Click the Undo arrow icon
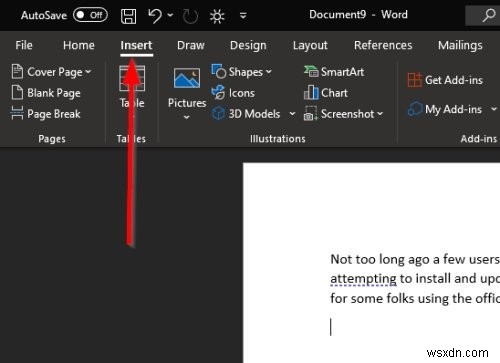 155,16
